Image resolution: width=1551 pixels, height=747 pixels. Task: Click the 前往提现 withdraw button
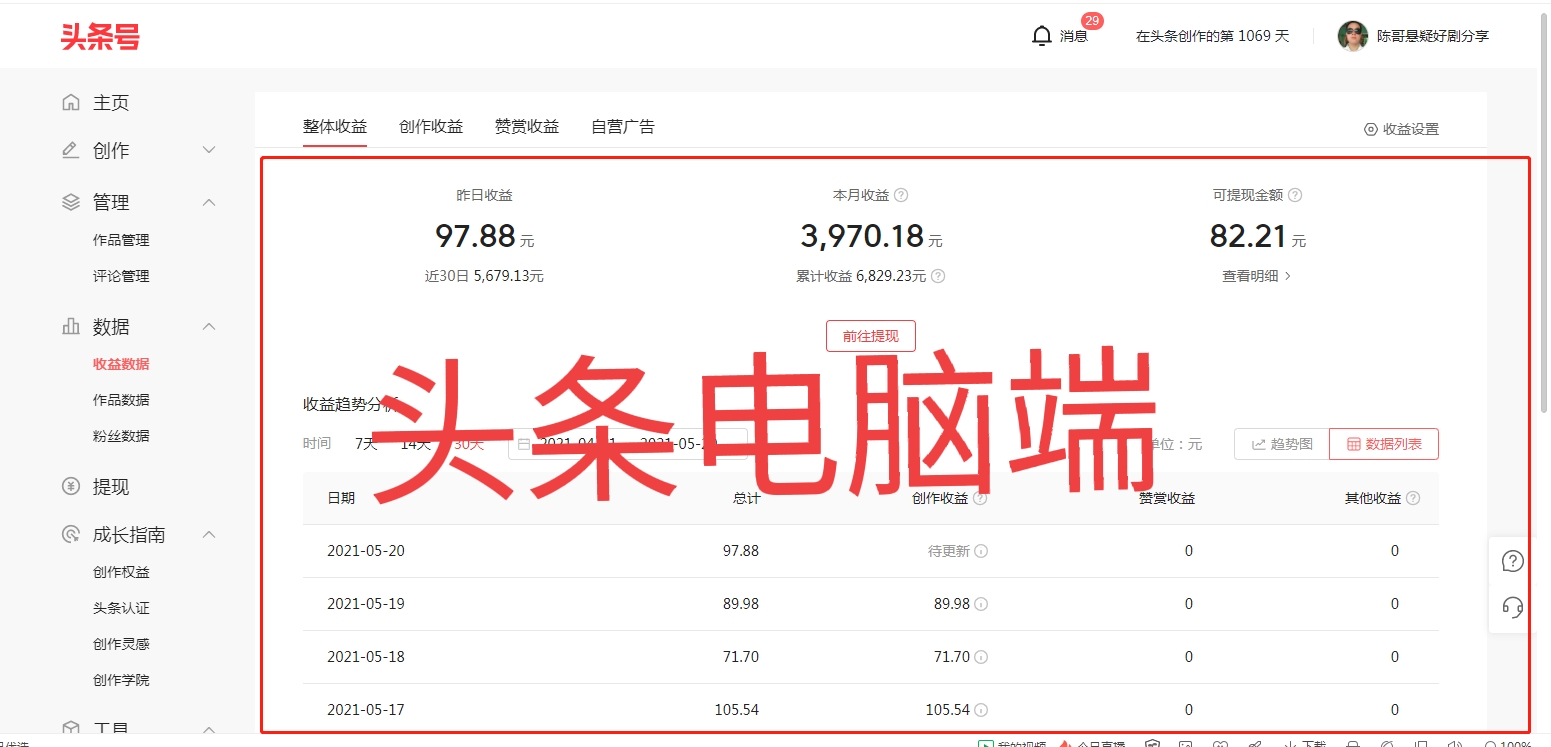pos(871,335)
